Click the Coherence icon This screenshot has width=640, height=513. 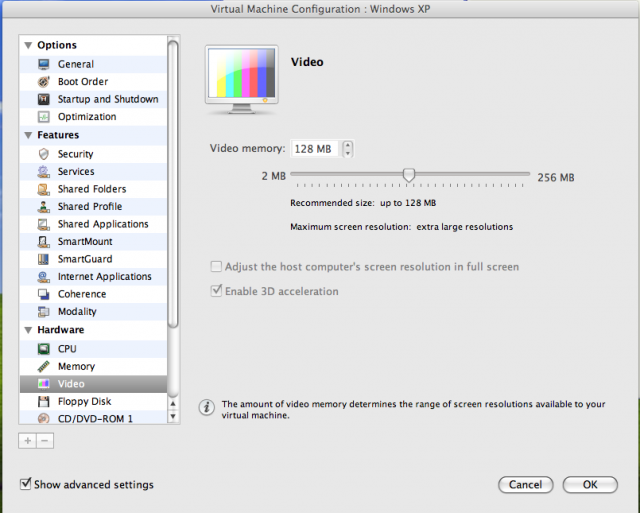point(44,294)
